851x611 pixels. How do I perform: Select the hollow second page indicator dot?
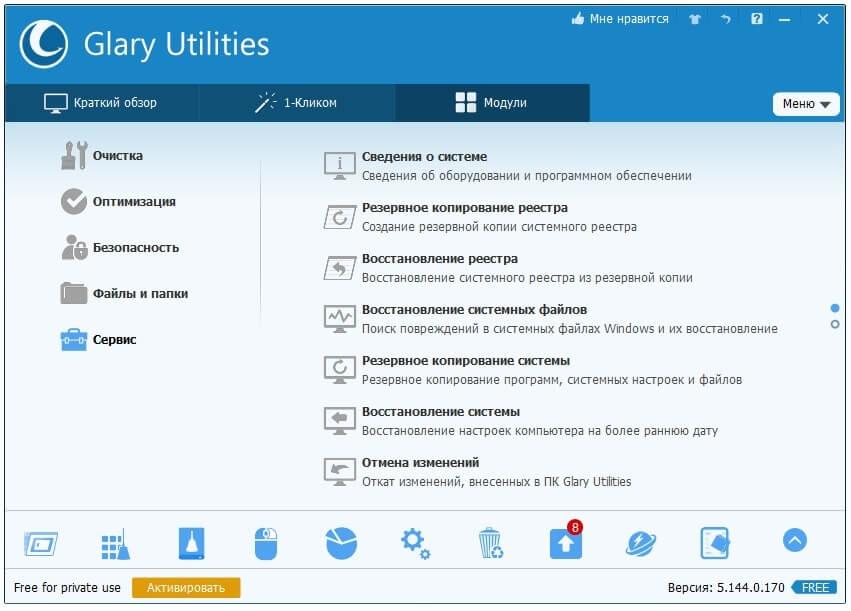835,324
